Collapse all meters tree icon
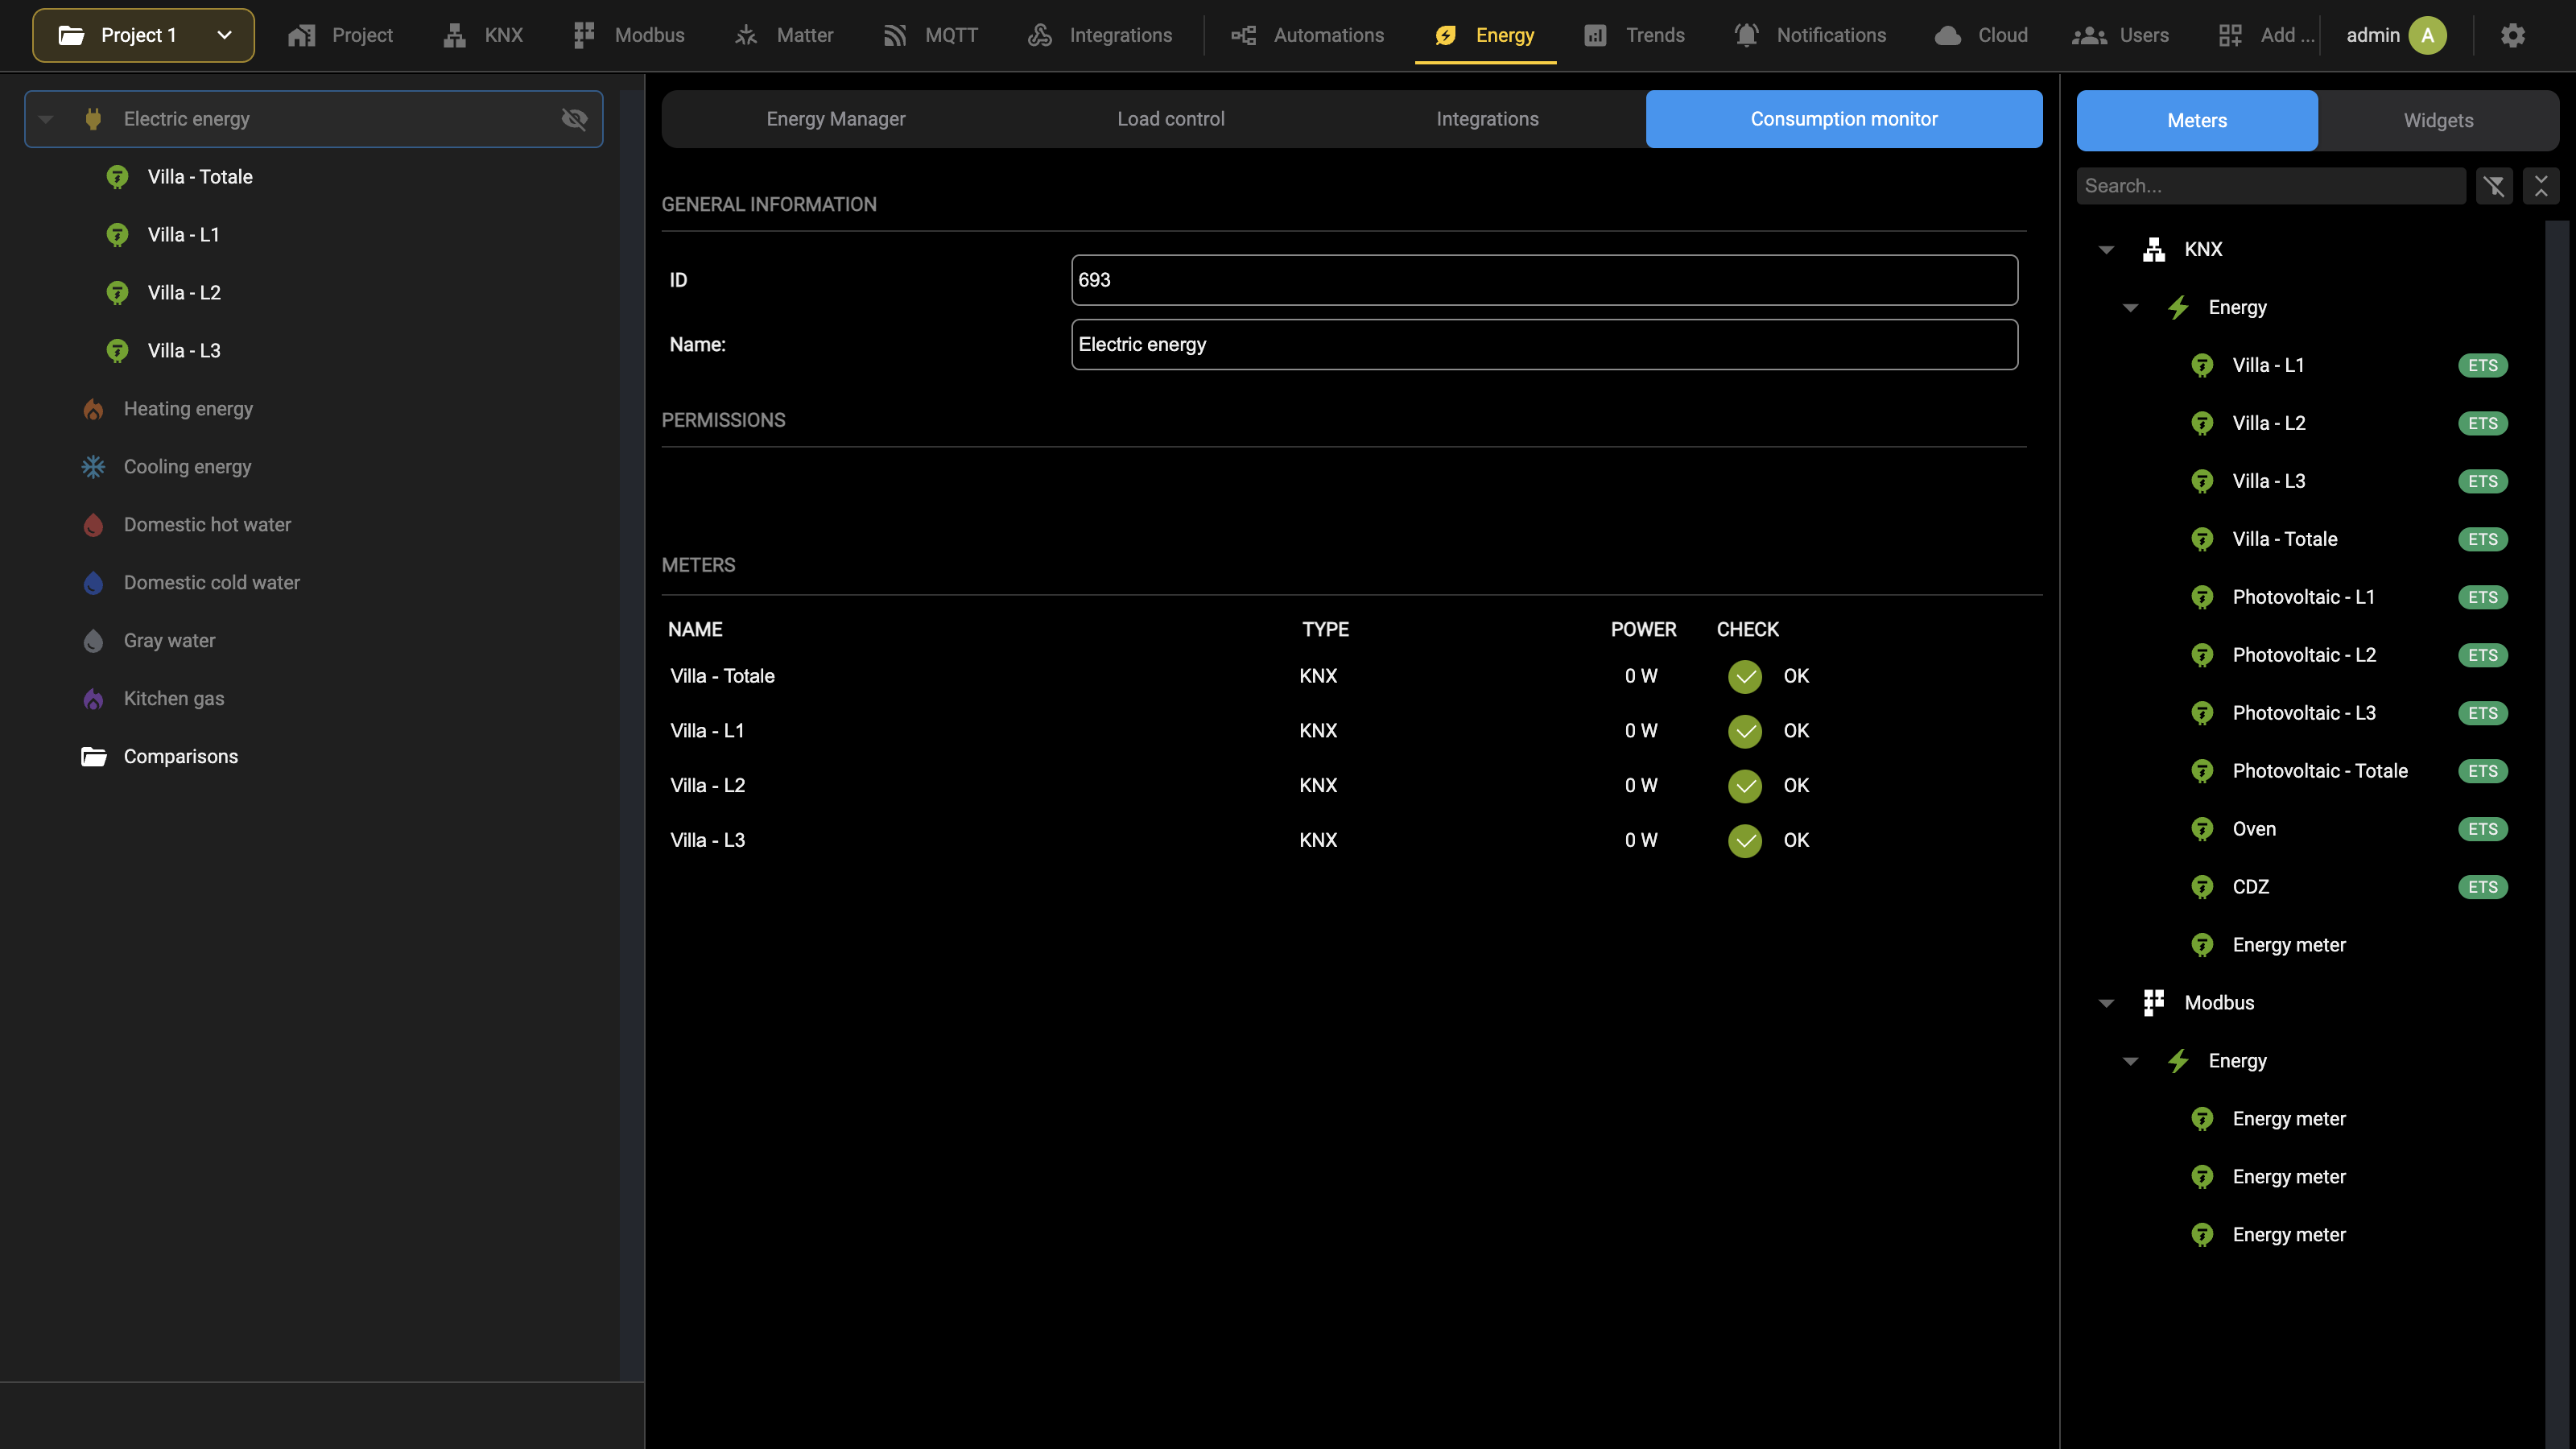The height and width of the screenshot is (1449, 2576). tap(2541, 186)
